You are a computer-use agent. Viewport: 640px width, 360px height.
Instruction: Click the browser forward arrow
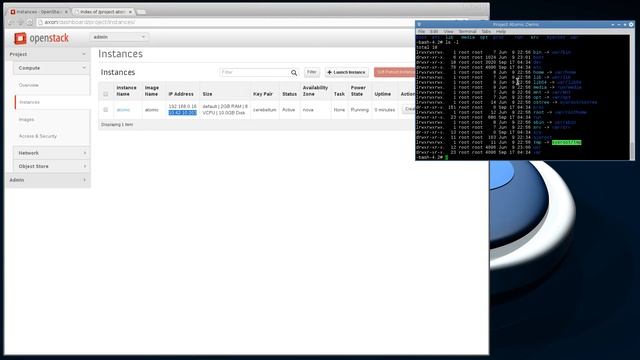coord(20,22)
